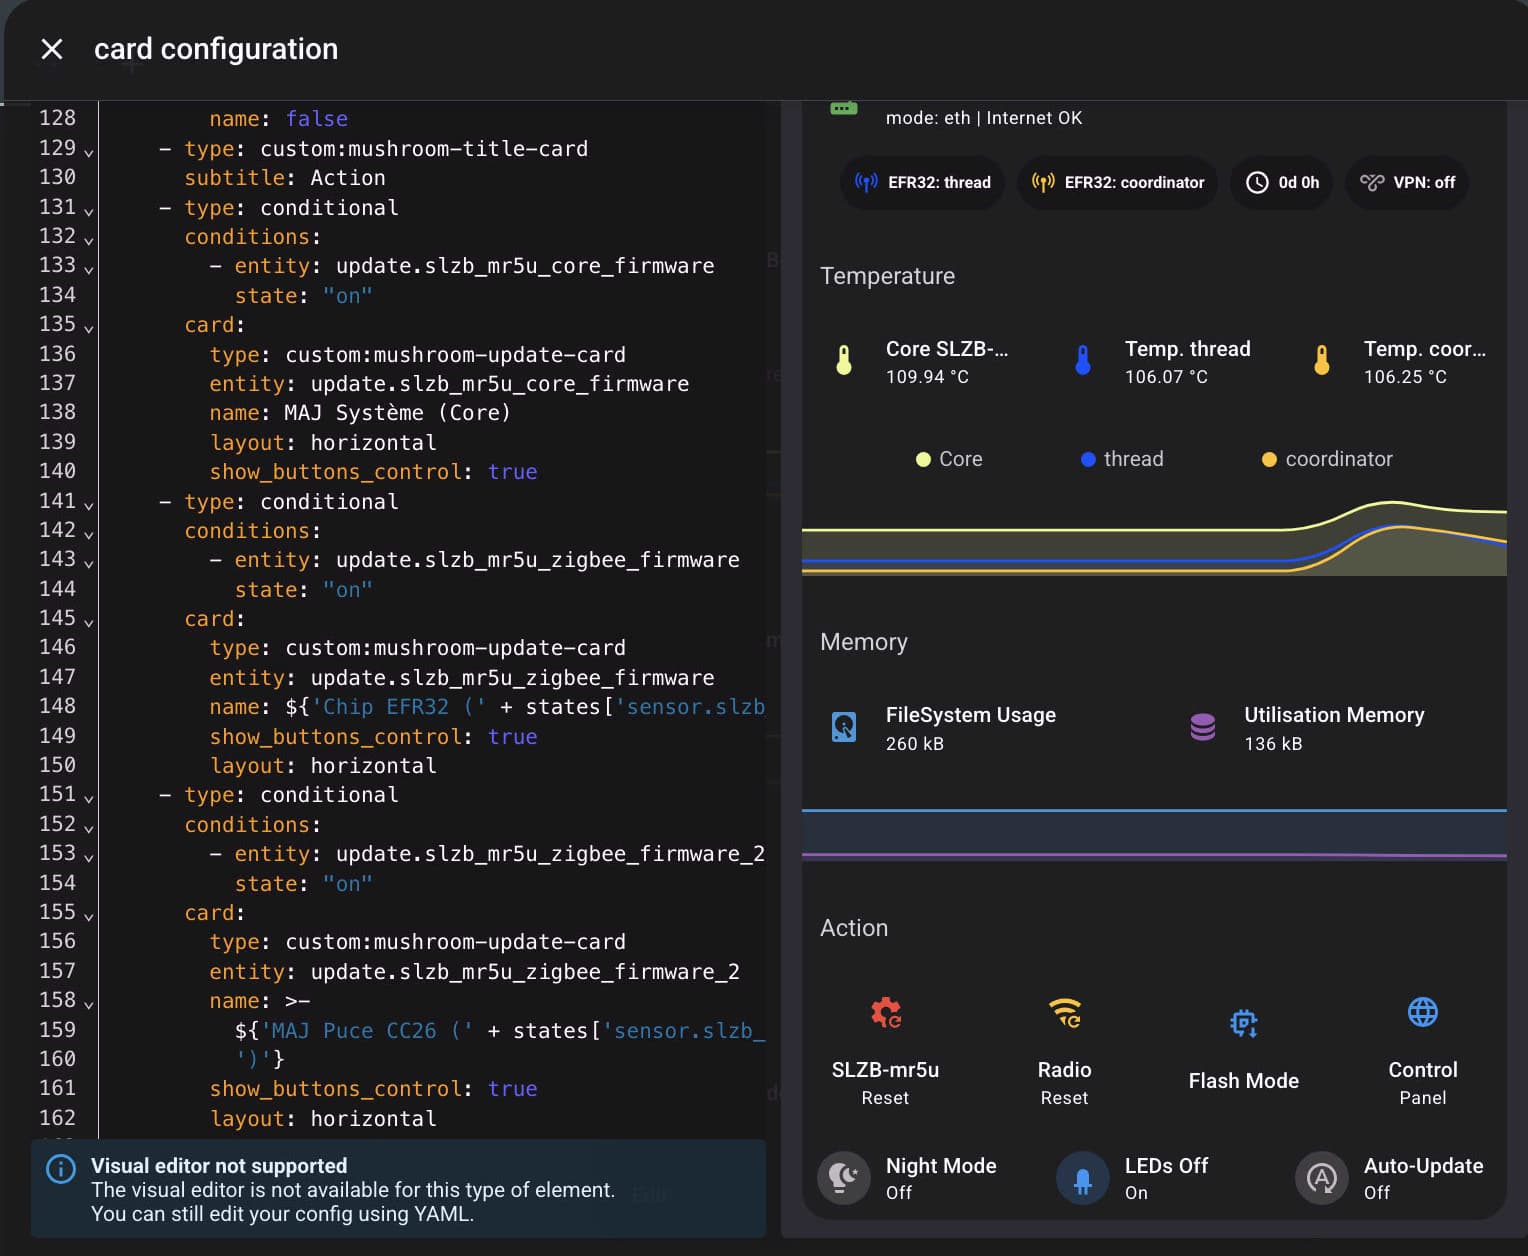
Task: Click the Radio Reset wifi icon
Action: pos(1064,1013)
